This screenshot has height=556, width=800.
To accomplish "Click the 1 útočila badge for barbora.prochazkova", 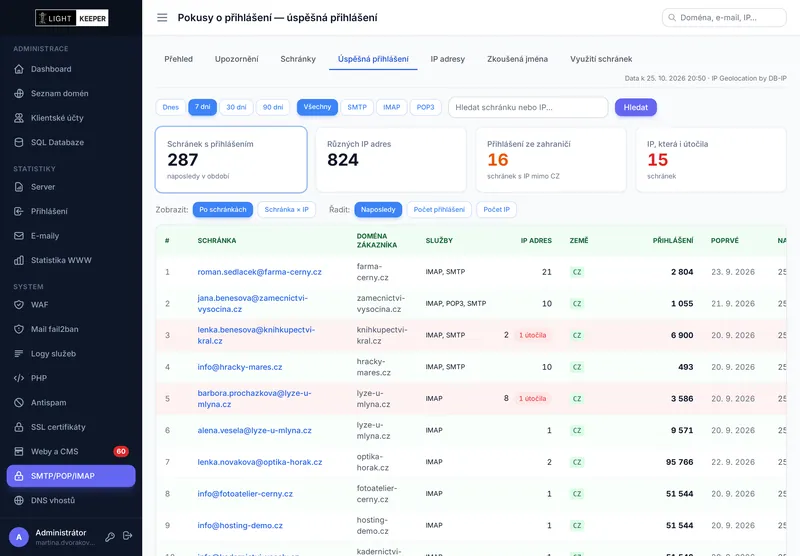I will [533, 398].
